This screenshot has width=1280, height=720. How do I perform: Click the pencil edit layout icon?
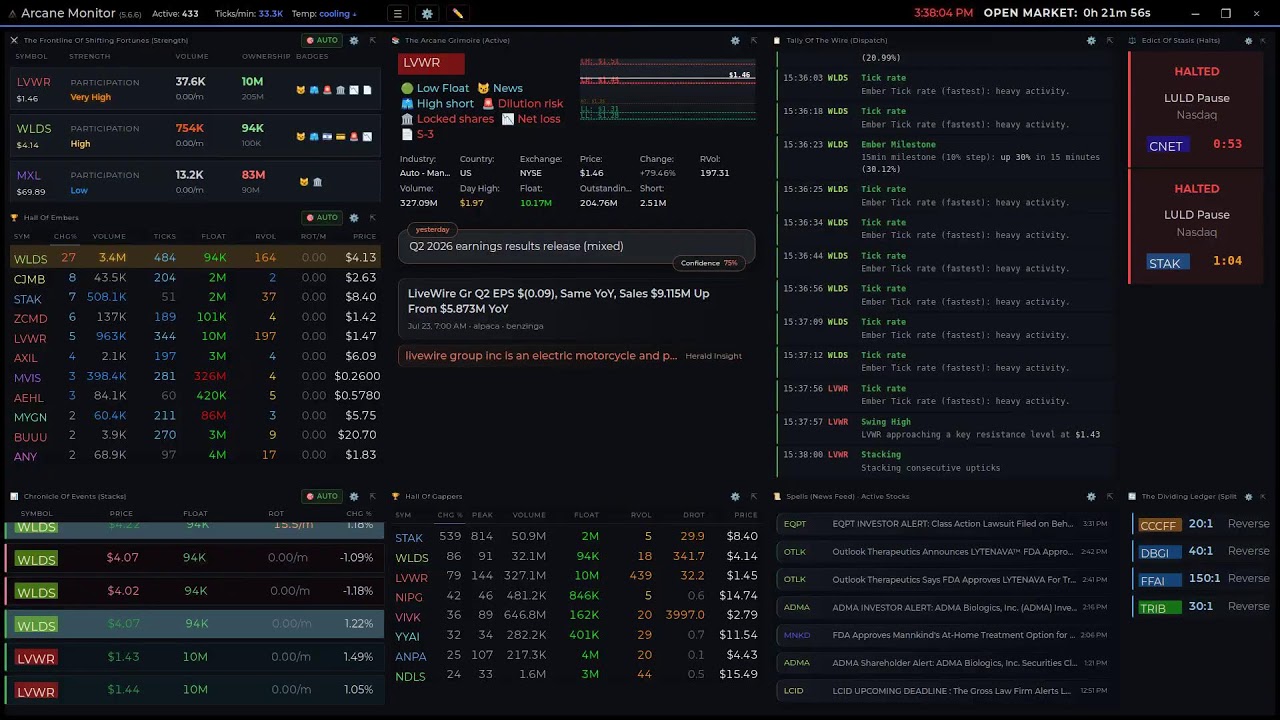click(457, 14)
